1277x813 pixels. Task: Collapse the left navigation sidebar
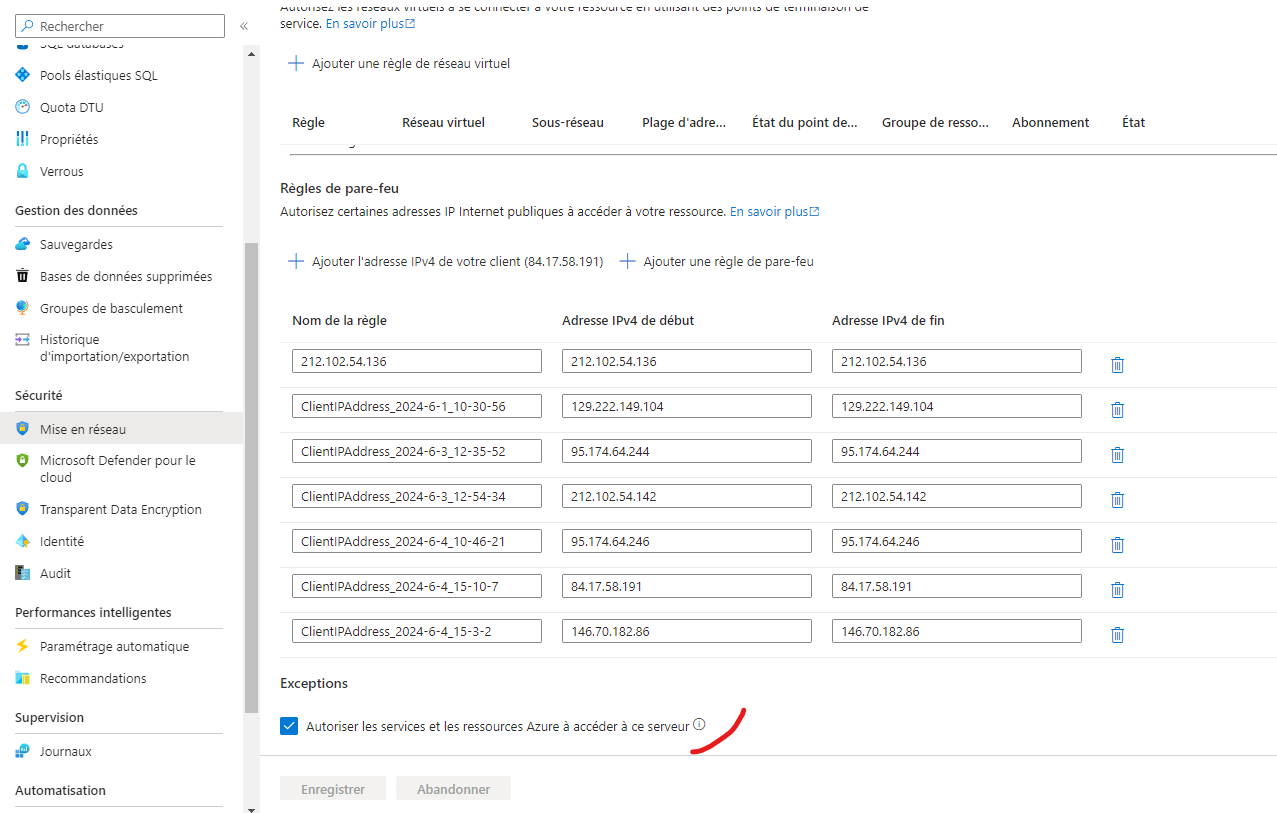click(243, 27)
